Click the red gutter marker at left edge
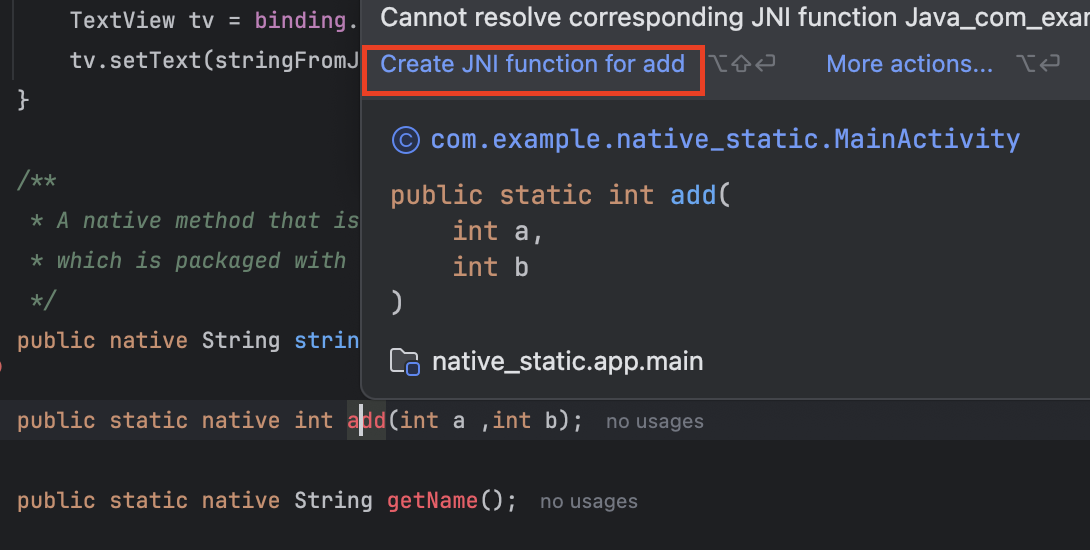 pyautogui.click(x=2, y=367)
